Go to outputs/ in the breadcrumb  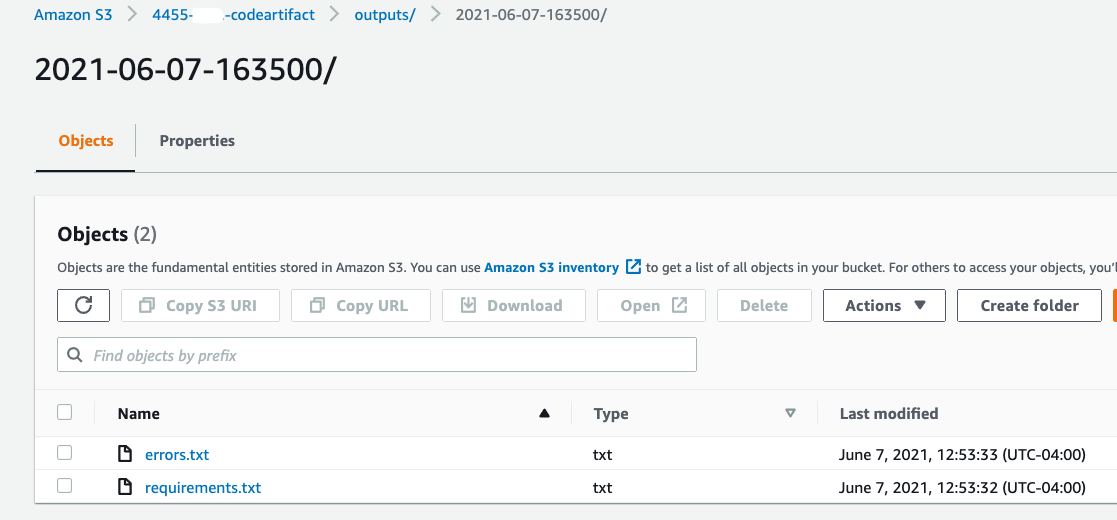coord(385,14)
